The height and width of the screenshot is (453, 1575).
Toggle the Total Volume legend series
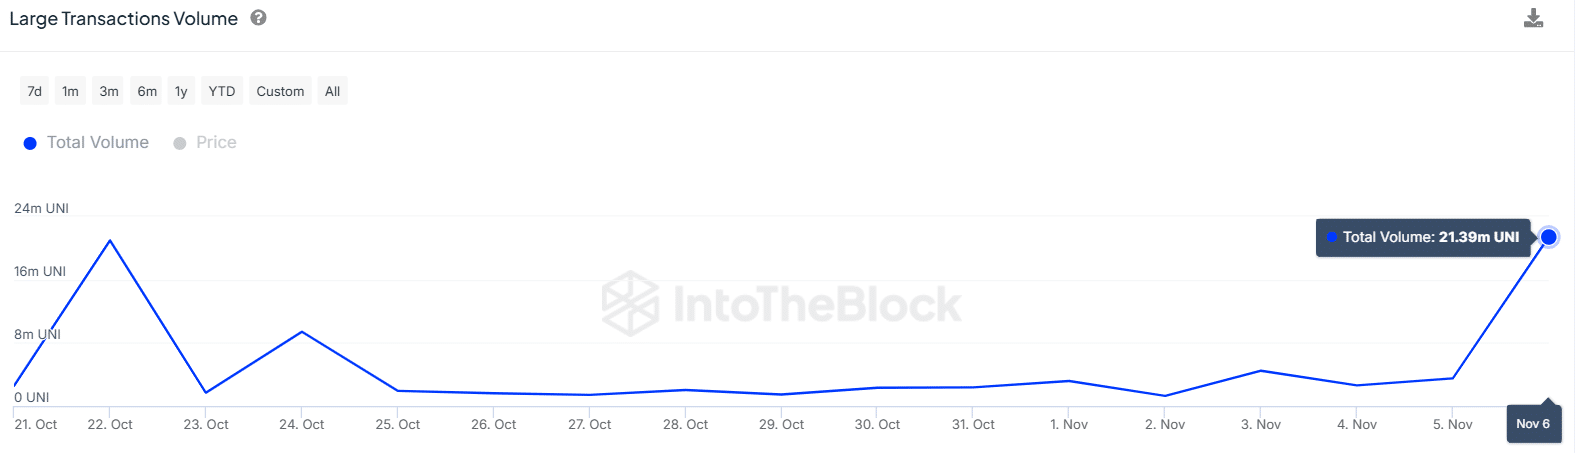[97, 143]
